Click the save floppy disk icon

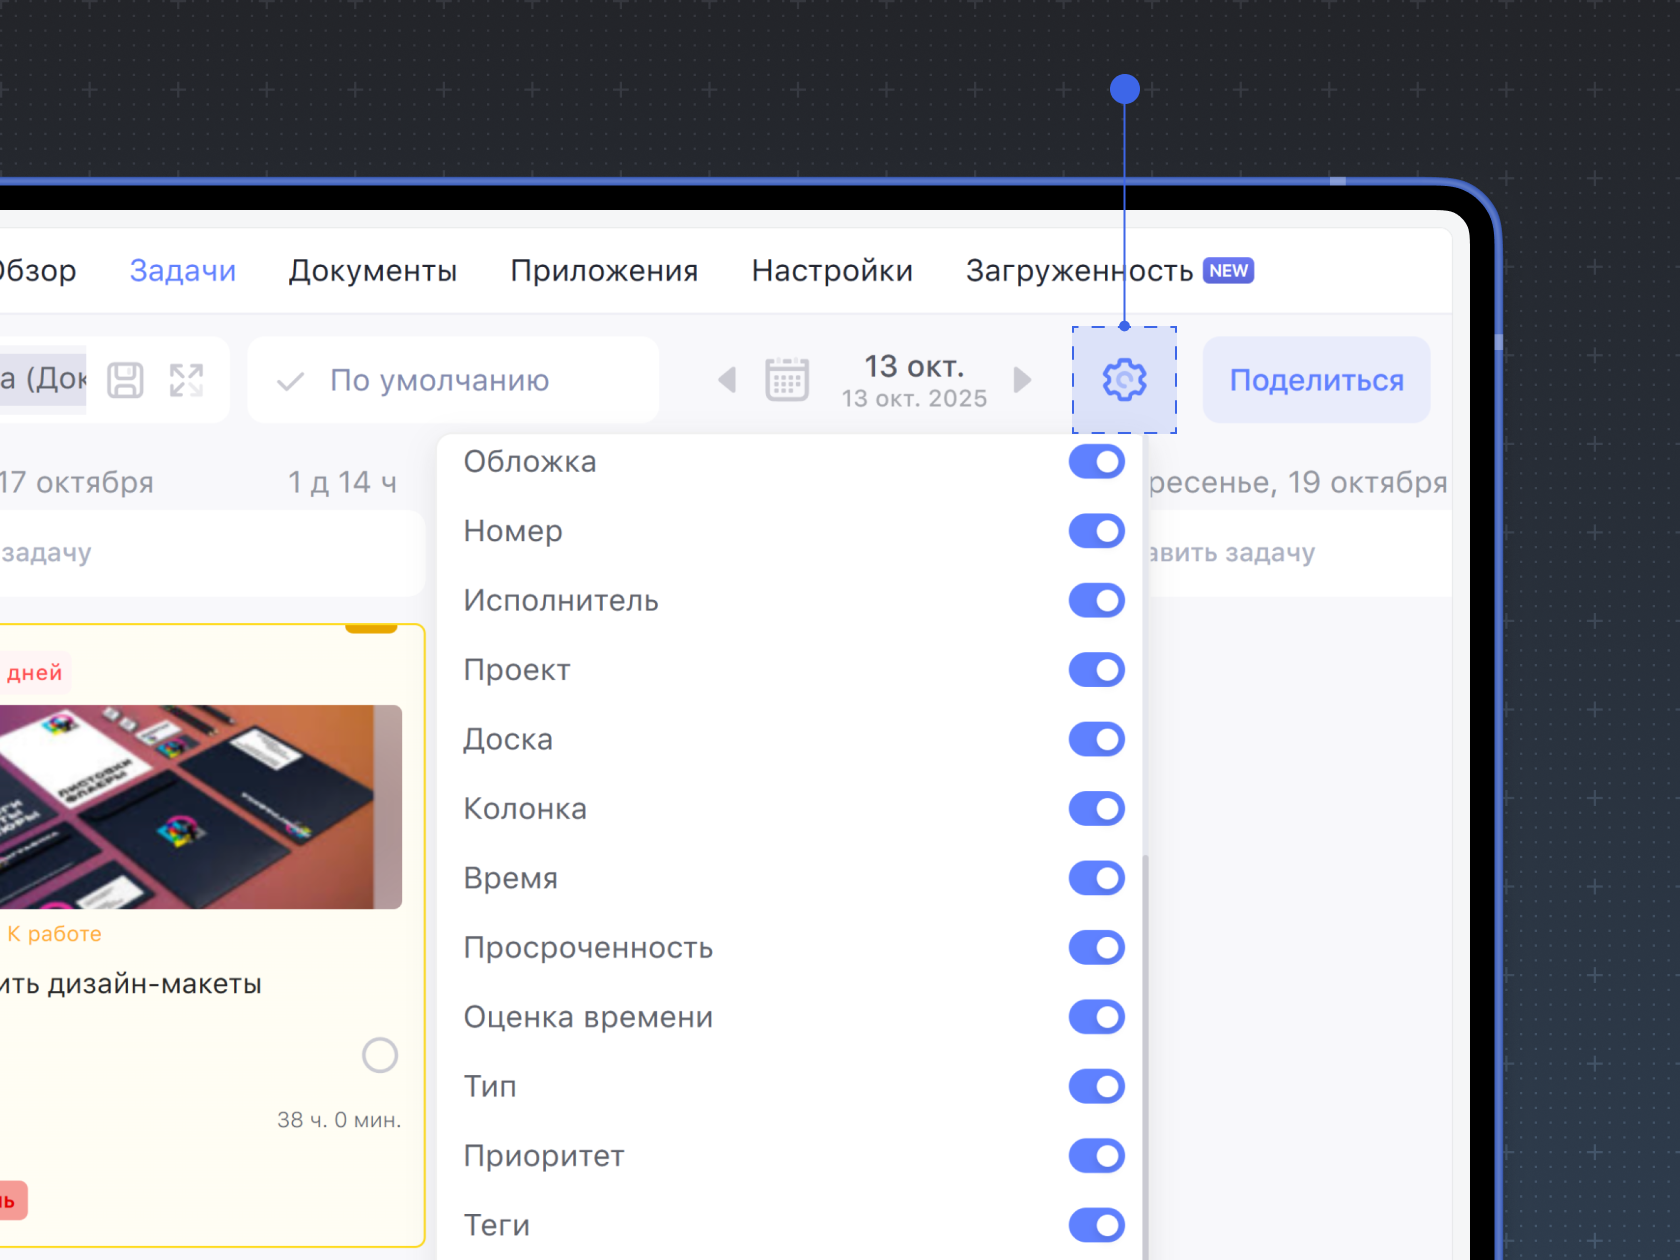click(125, 380)
